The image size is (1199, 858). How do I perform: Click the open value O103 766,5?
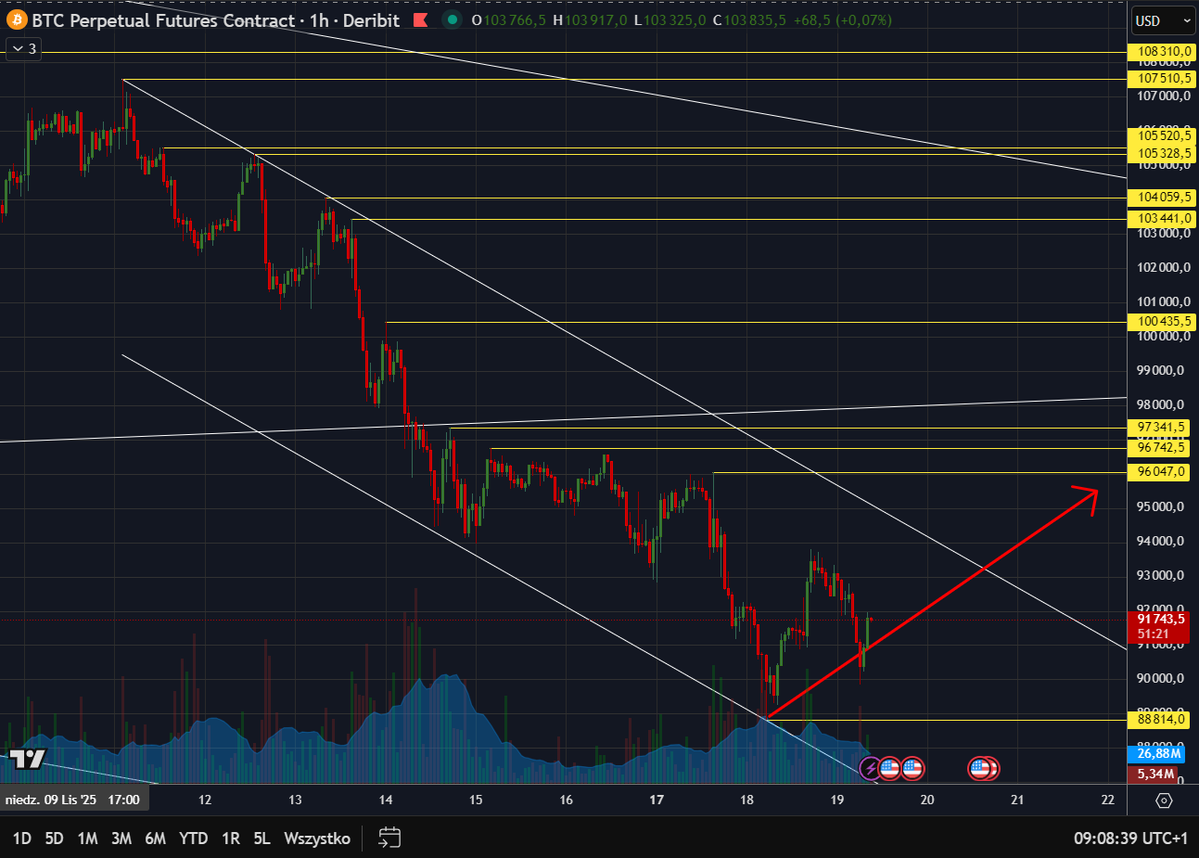pyautogui.click(x=508, y=21)
